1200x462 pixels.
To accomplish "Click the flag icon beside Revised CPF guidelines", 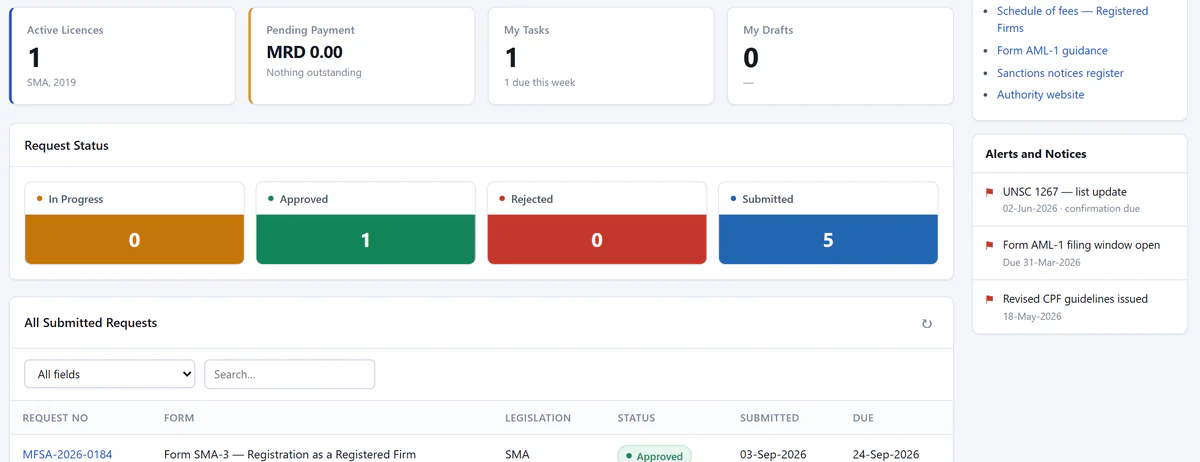I will click(x=990, y=299).
